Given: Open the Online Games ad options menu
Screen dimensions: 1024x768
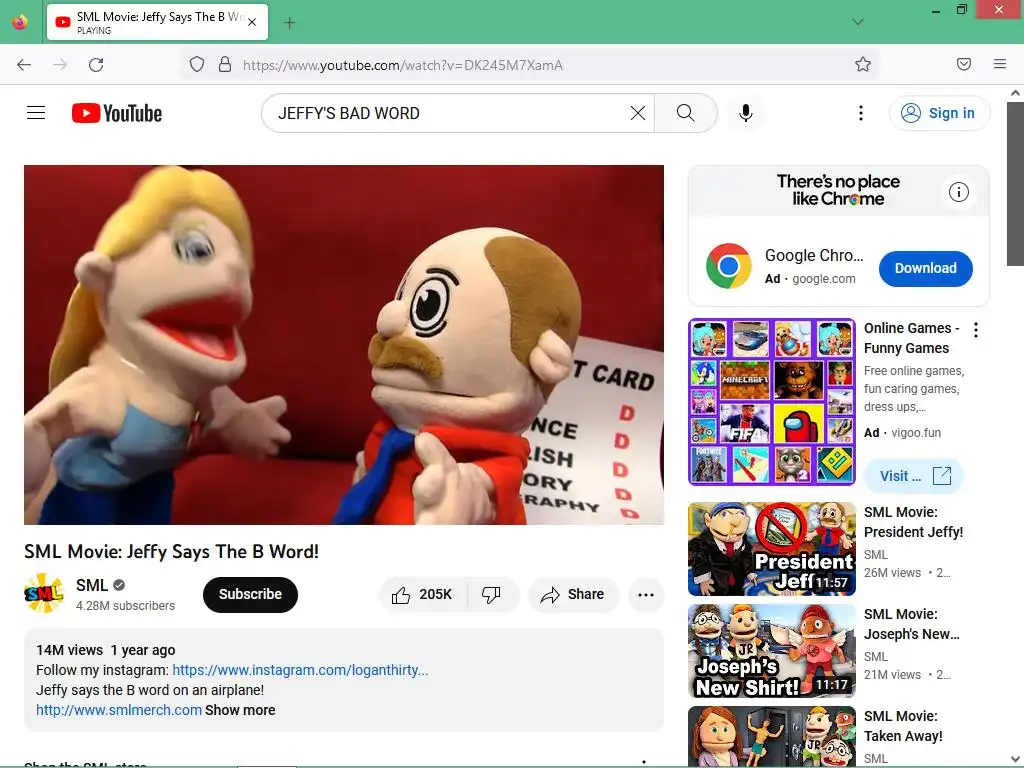Looking at the screenshot, I should click(x=976, y=330).
